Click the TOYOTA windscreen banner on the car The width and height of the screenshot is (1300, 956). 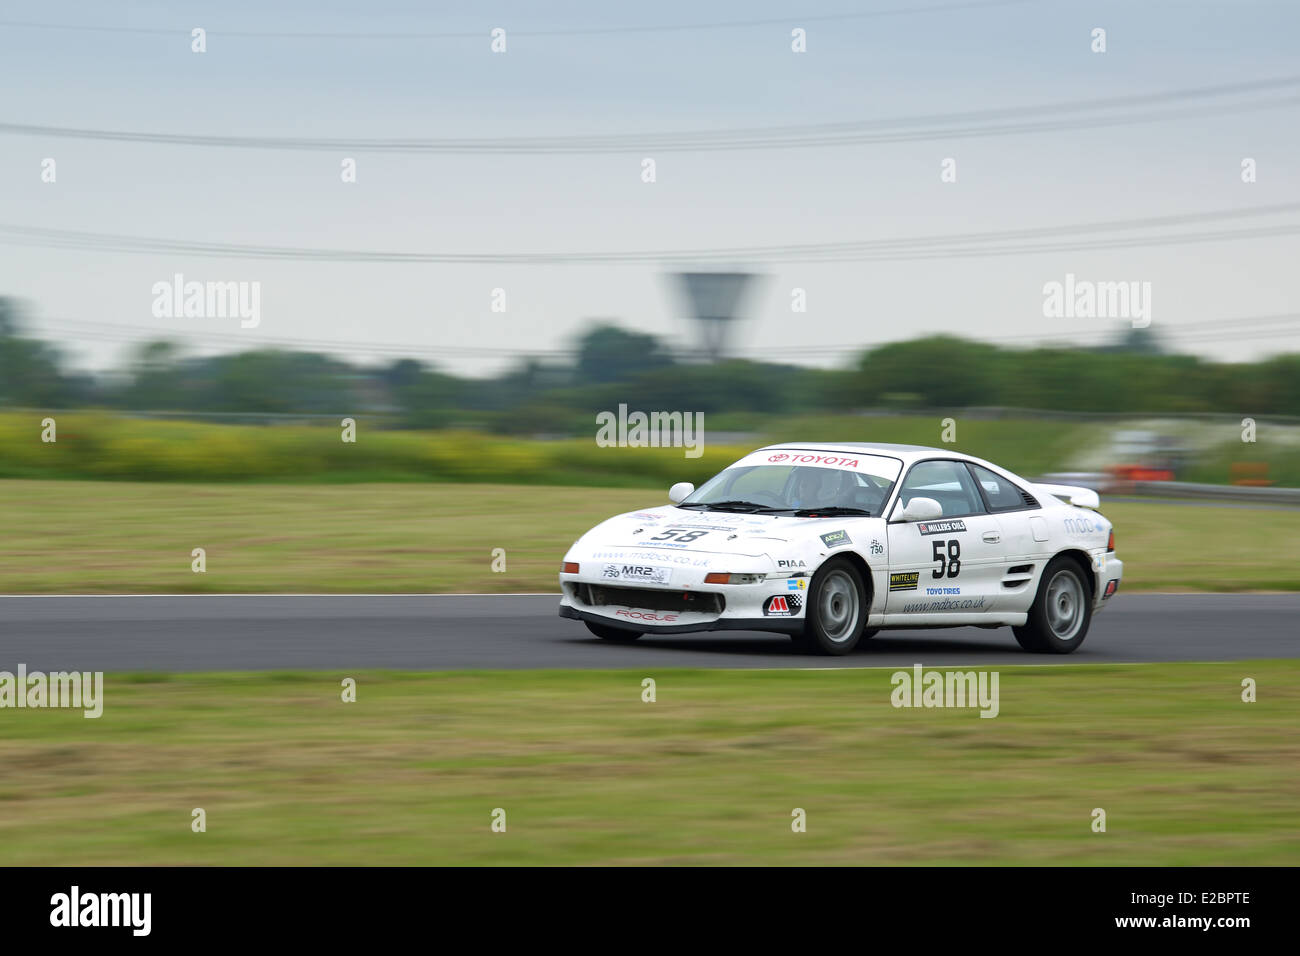pyautogui.click(x=813, y=460)
